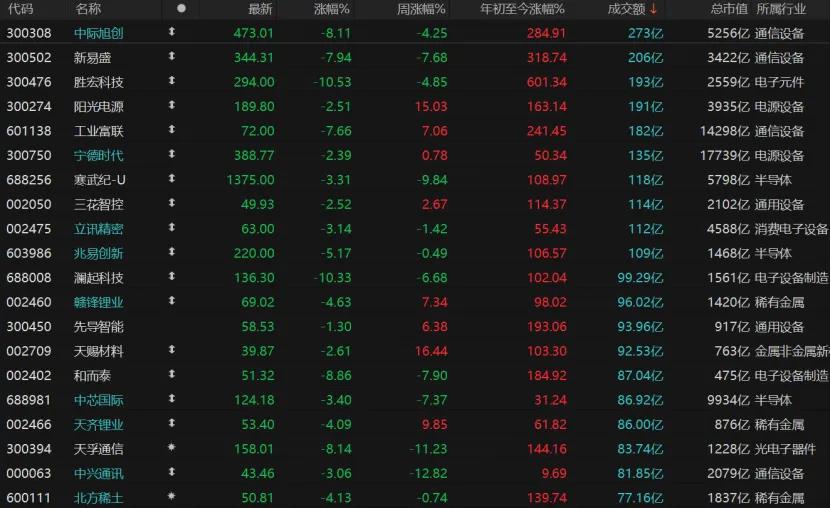Sort by the 涨幅% column header
This screenshot has height=508, width=831.
coord(332,9)
